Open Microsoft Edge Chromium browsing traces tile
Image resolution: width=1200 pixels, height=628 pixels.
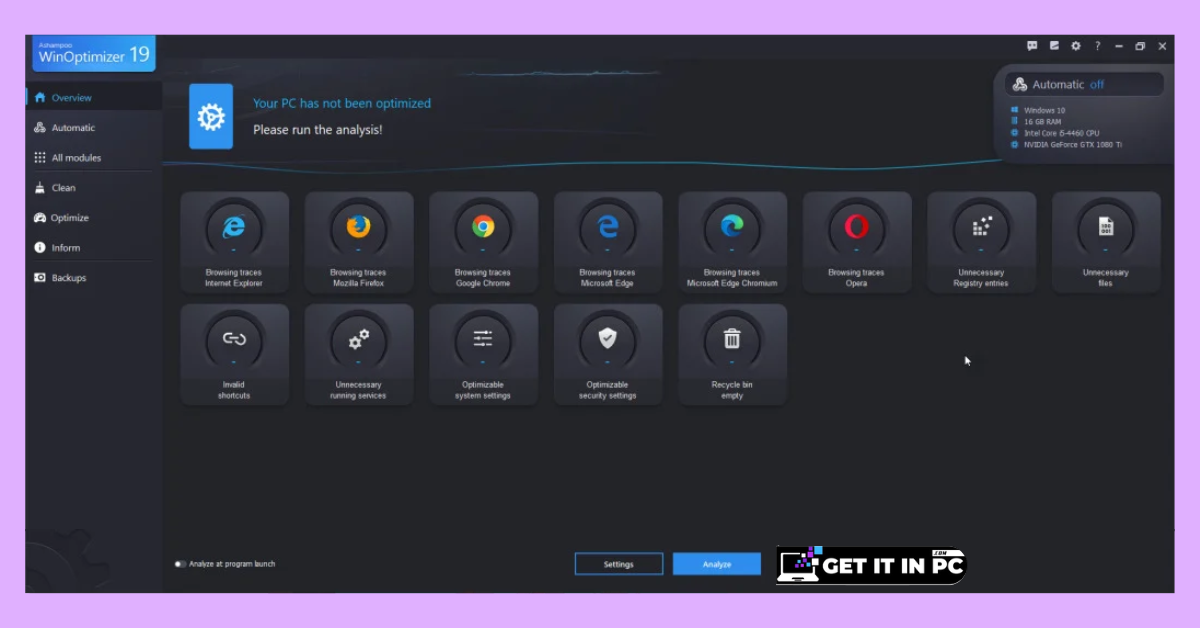coord(732,242)
